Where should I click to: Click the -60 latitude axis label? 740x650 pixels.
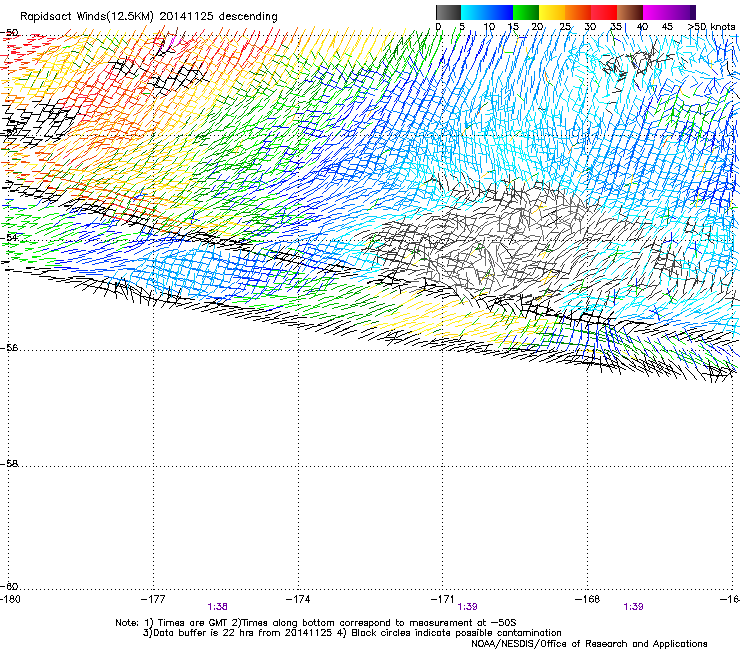pyautogui.click(x=9, y=586)
